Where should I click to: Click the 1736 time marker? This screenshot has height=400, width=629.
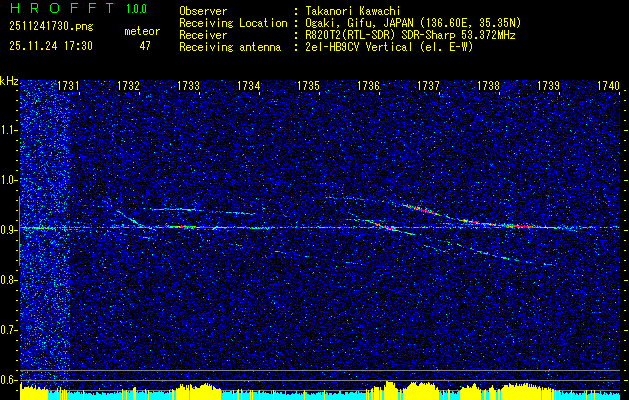[x=368, y=86]
